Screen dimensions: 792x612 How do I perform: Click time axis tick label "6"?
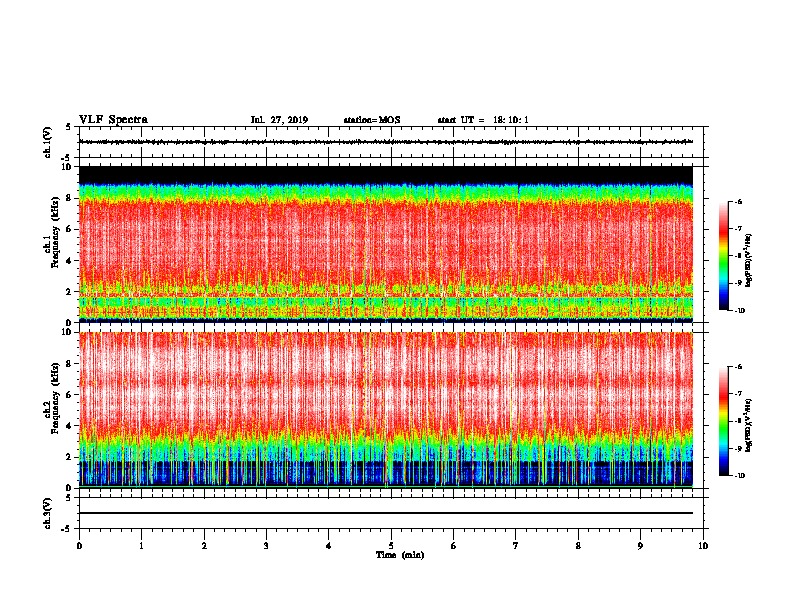click(453, 546)
